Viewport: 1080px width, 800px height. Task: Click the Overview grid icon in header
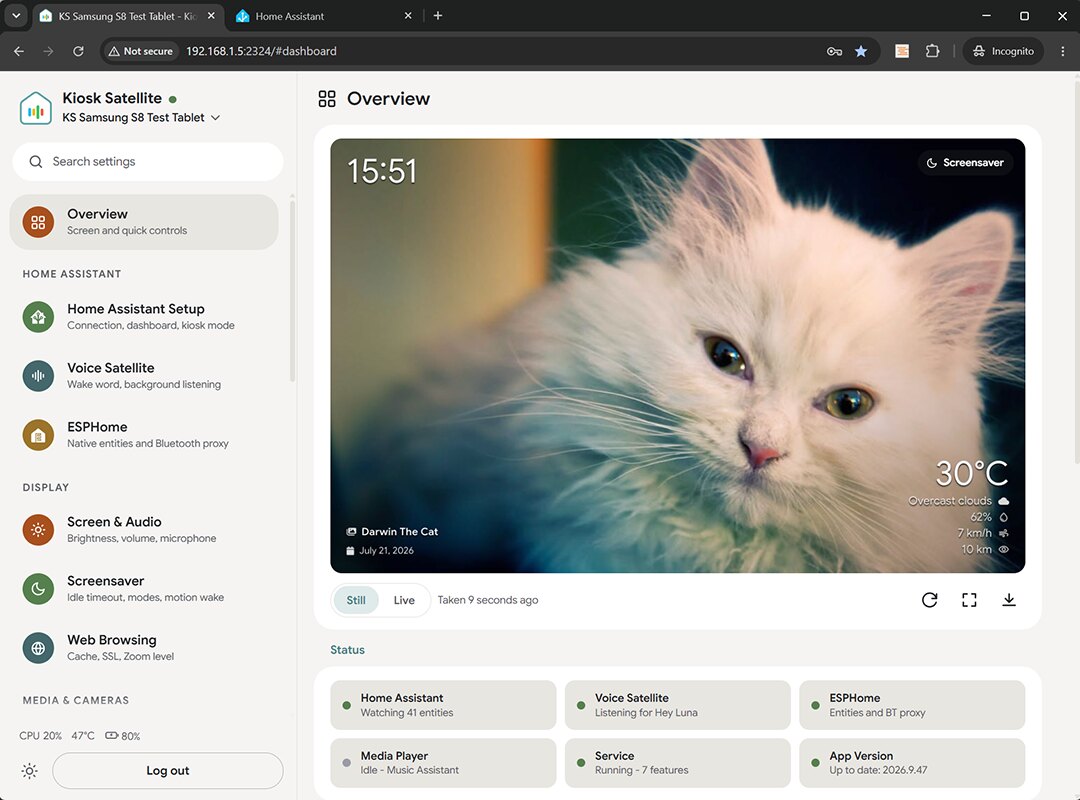tap(327, 99)
